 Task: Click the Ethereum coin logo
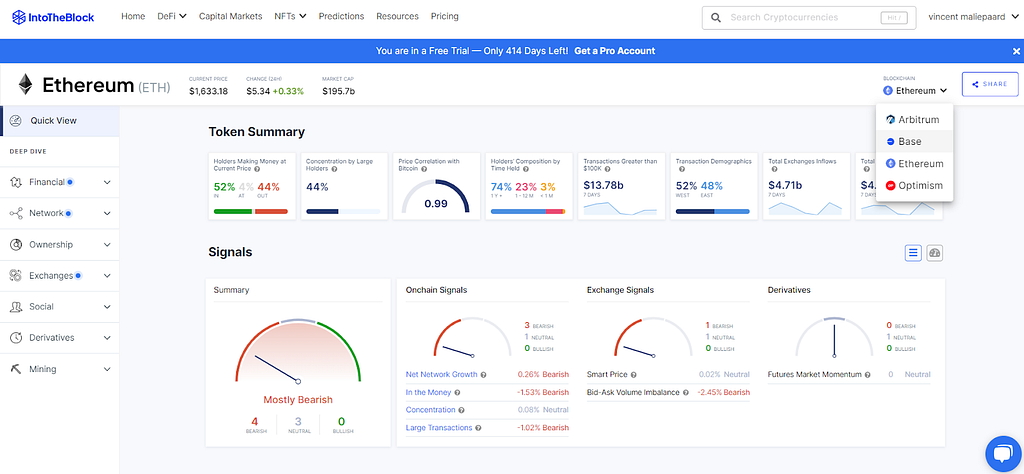pos(25,84)
